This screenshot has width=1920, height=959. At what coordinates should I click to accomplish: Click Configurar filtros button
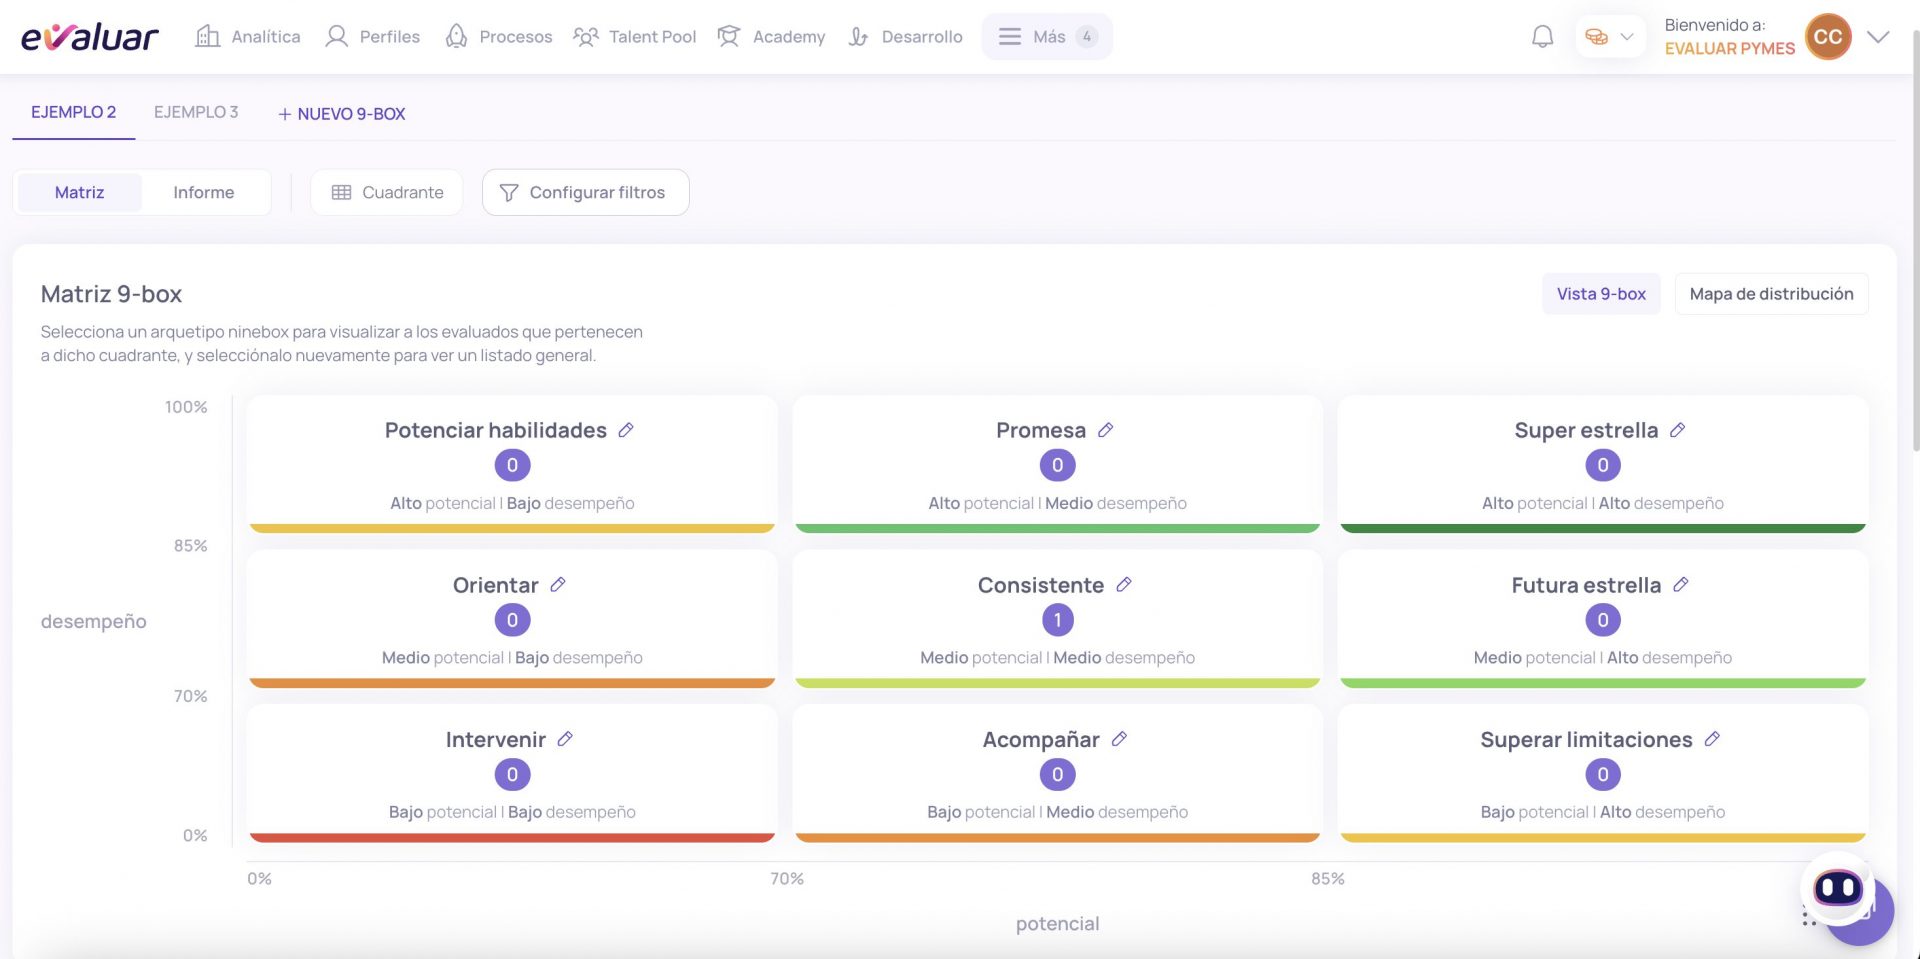(585, 192)
